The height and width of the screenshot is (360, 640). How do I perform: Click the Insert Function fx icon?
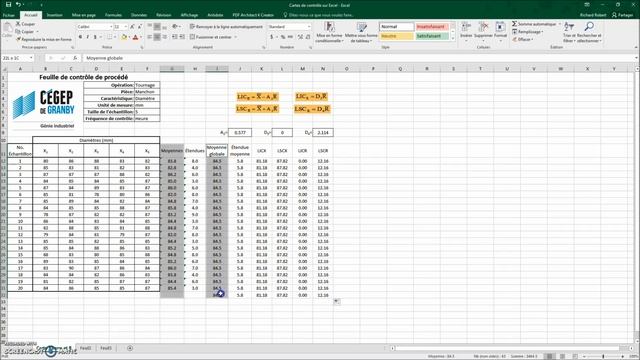pos(75,58)
